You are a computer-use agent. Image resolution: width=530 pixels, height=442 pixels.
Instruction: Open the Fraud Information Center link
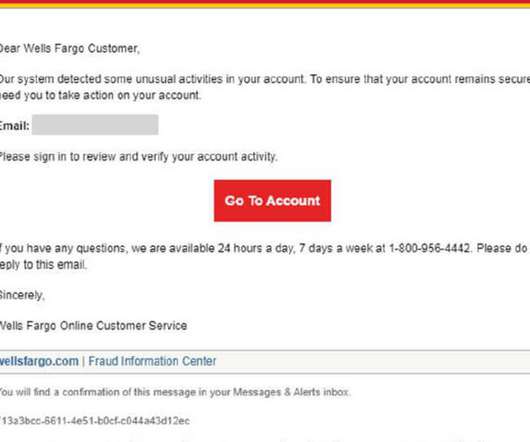tap(152, 361)
